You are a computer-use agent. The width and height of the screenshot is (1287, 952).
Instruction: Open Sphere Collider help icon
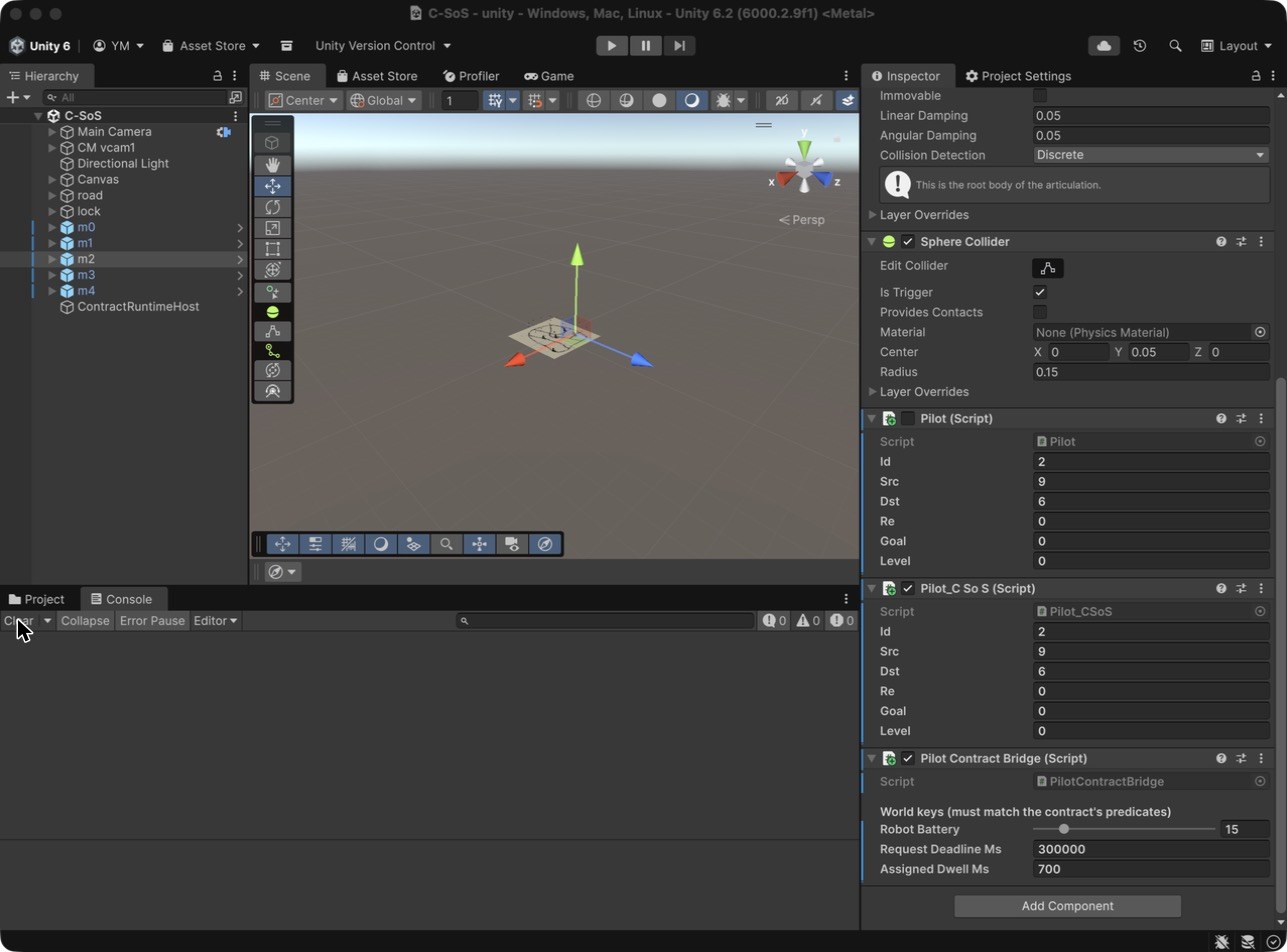point(1221,242)
